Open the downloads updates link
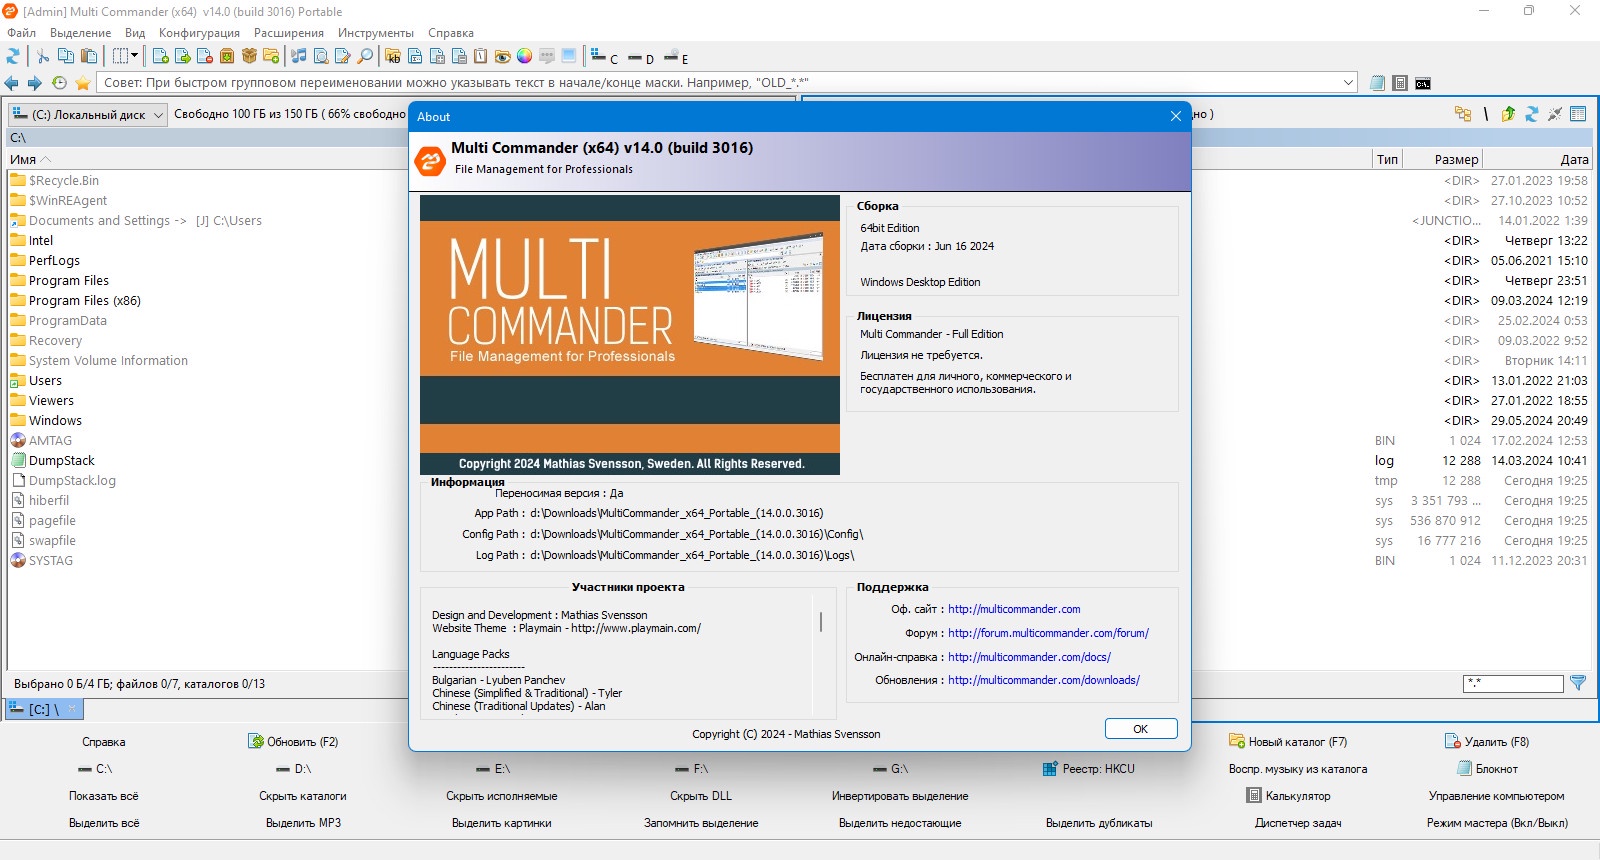This screenshot has height=860, width=1600. (1044, 680)
